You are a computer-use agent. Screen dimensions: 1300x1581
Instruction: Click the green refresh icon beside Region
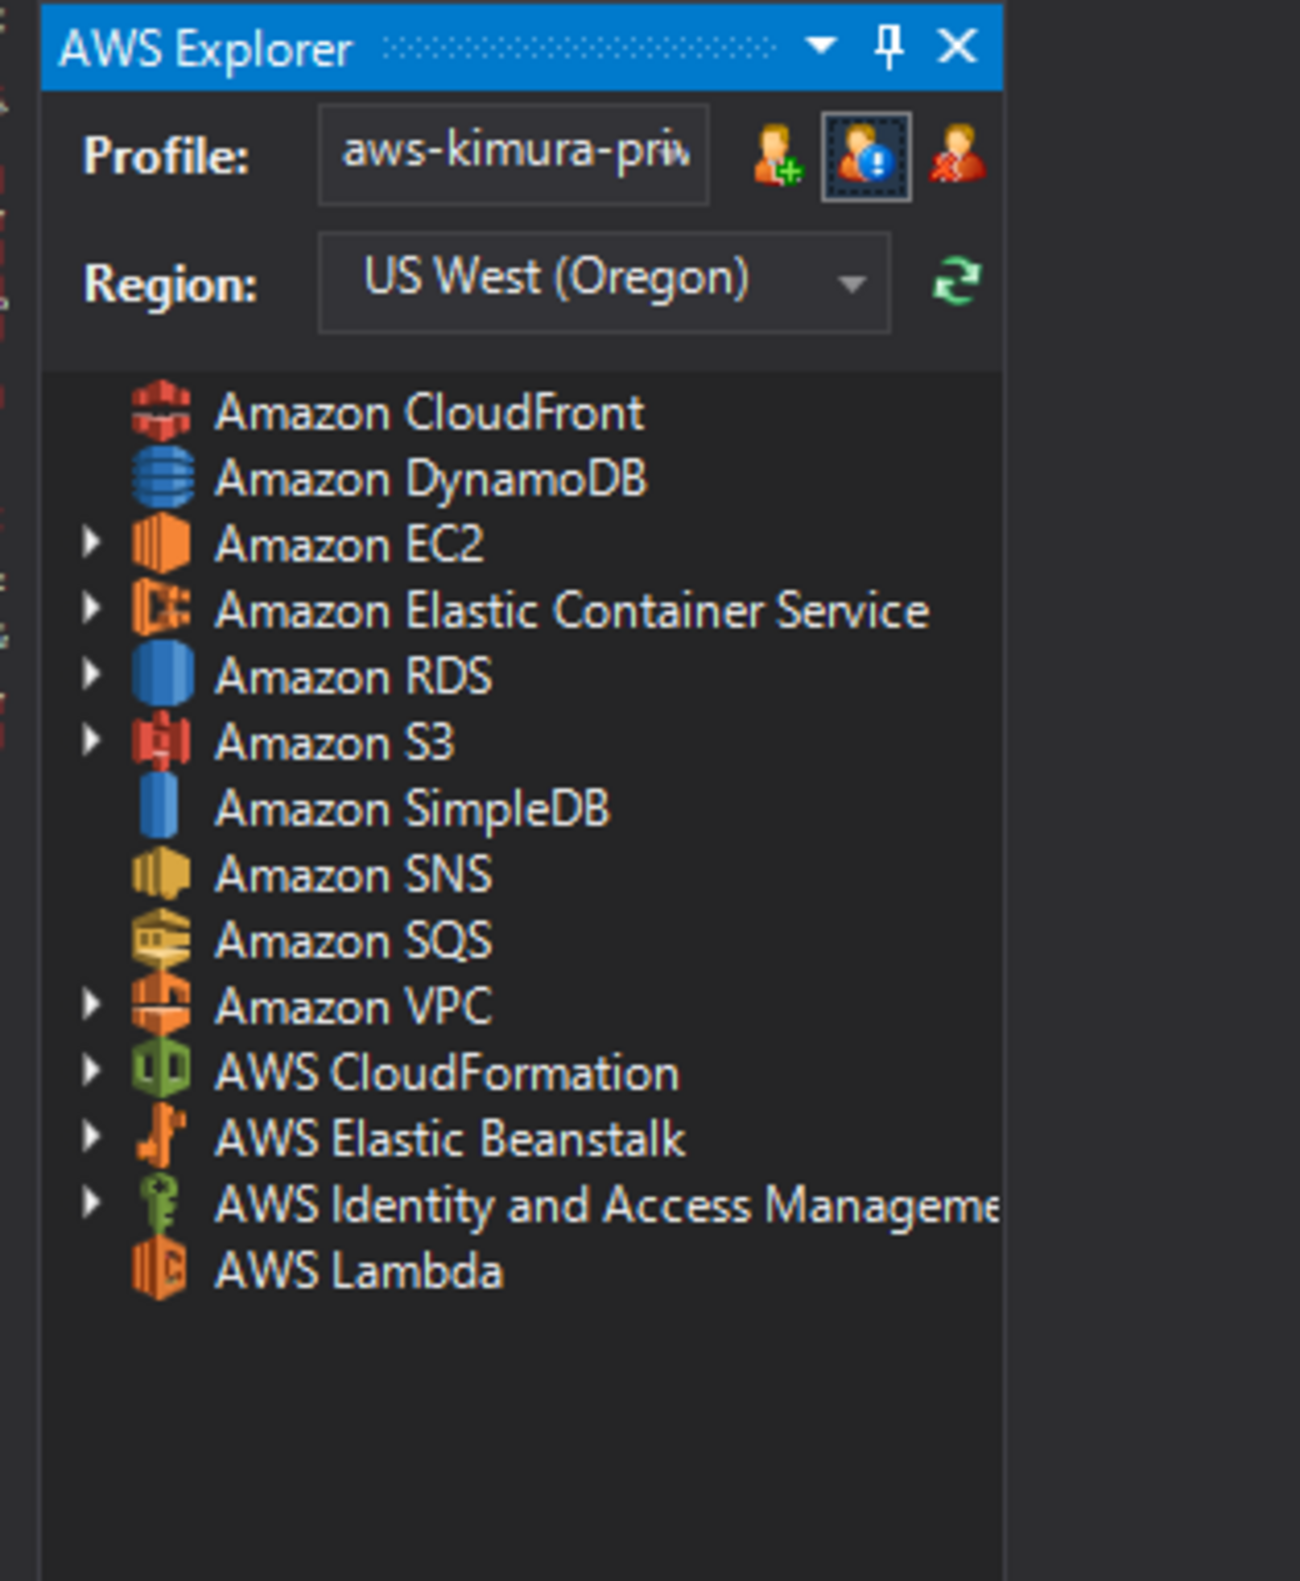point(957,281)
